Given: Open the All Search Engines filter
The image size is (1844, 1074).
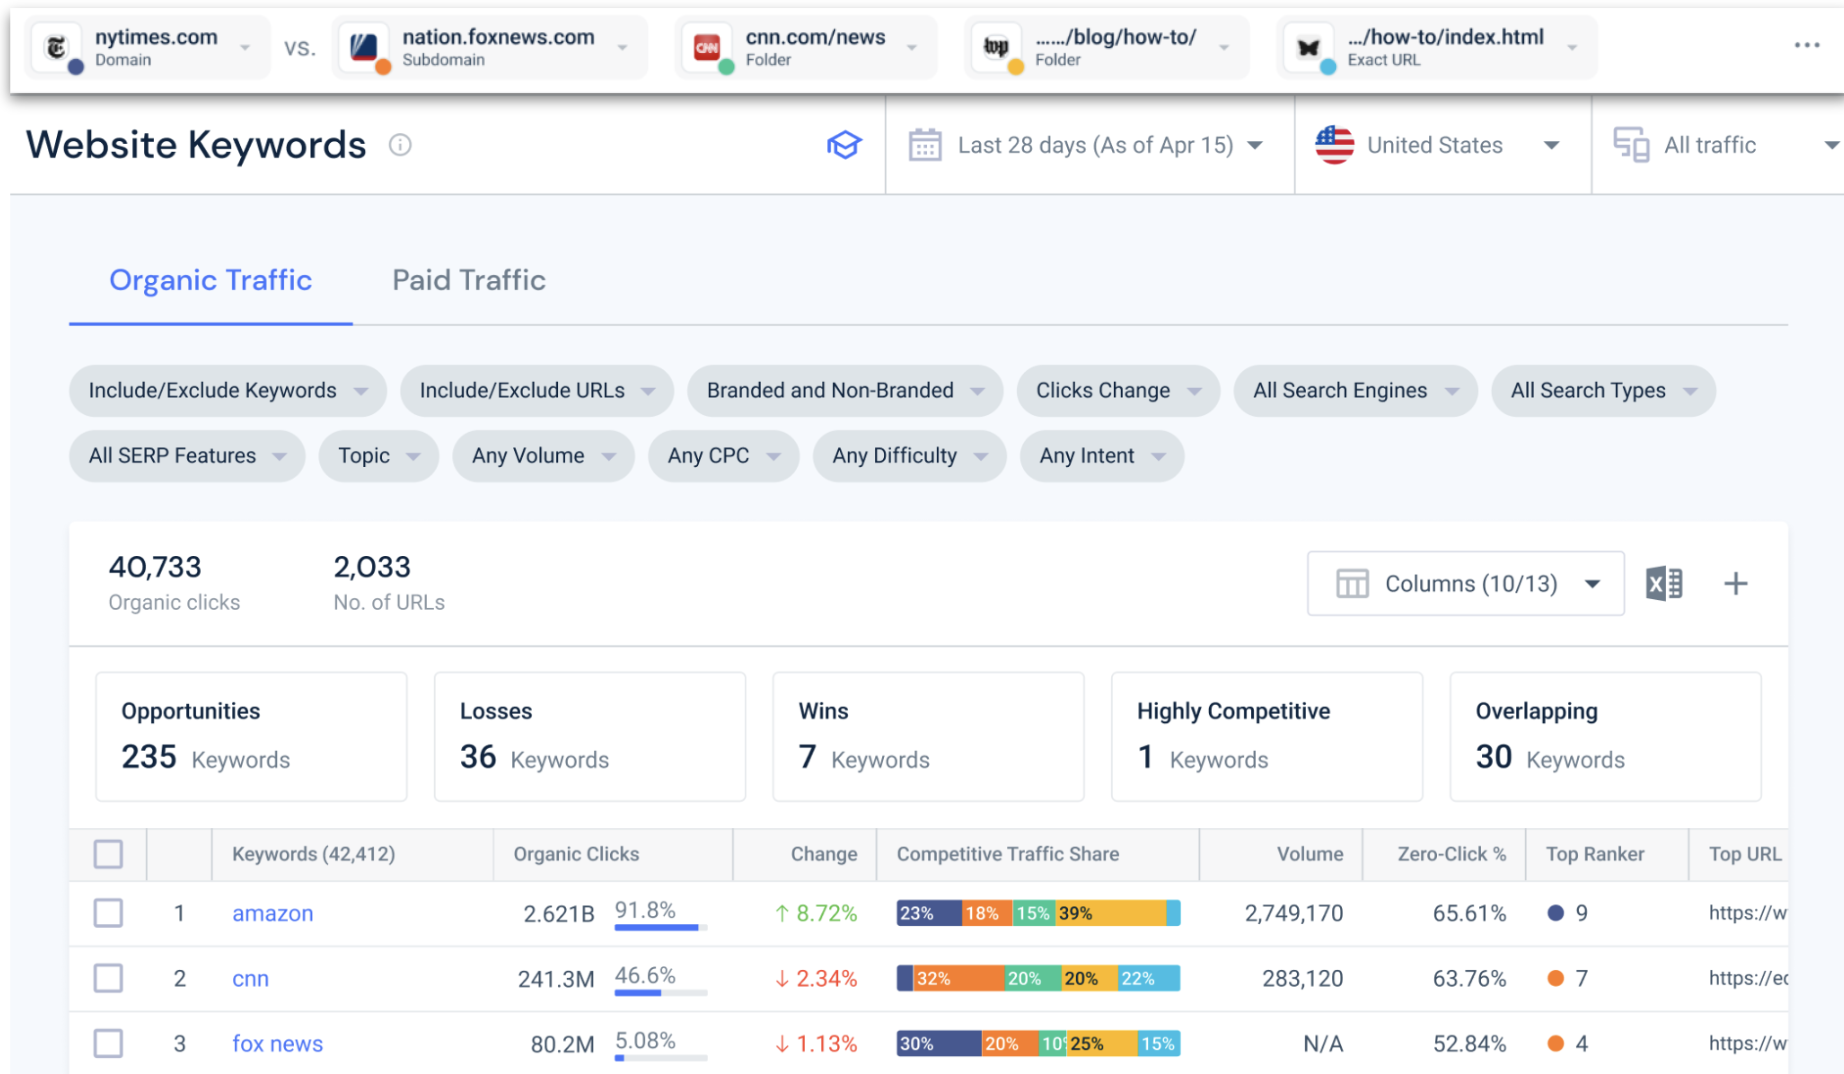Looking at the screenshot, I should [1355, 390].
